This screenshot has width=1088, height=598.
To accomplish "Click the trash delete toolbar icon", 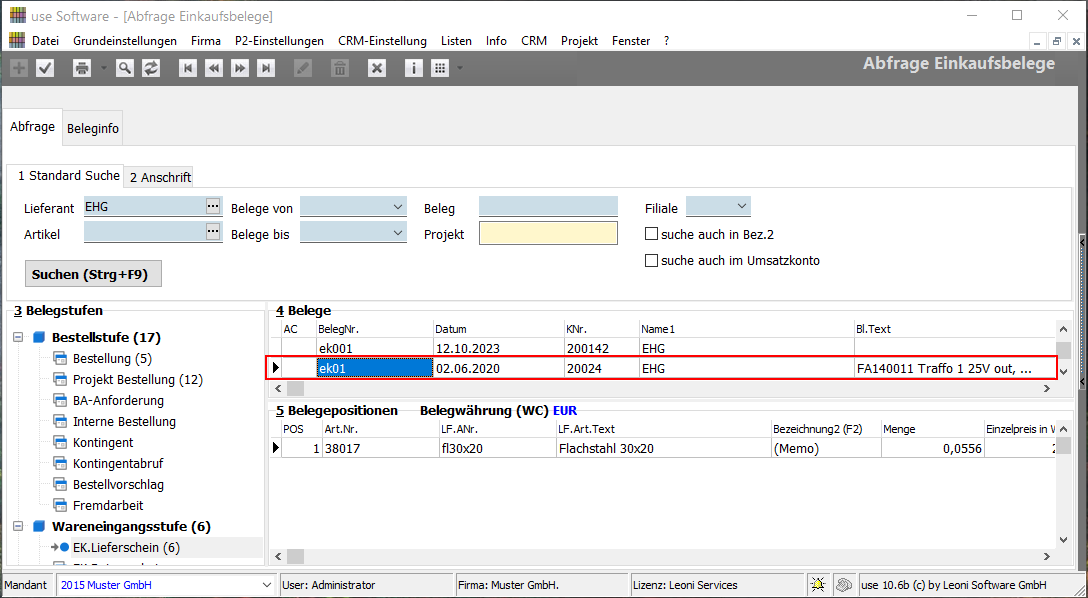I will point(339,68).
